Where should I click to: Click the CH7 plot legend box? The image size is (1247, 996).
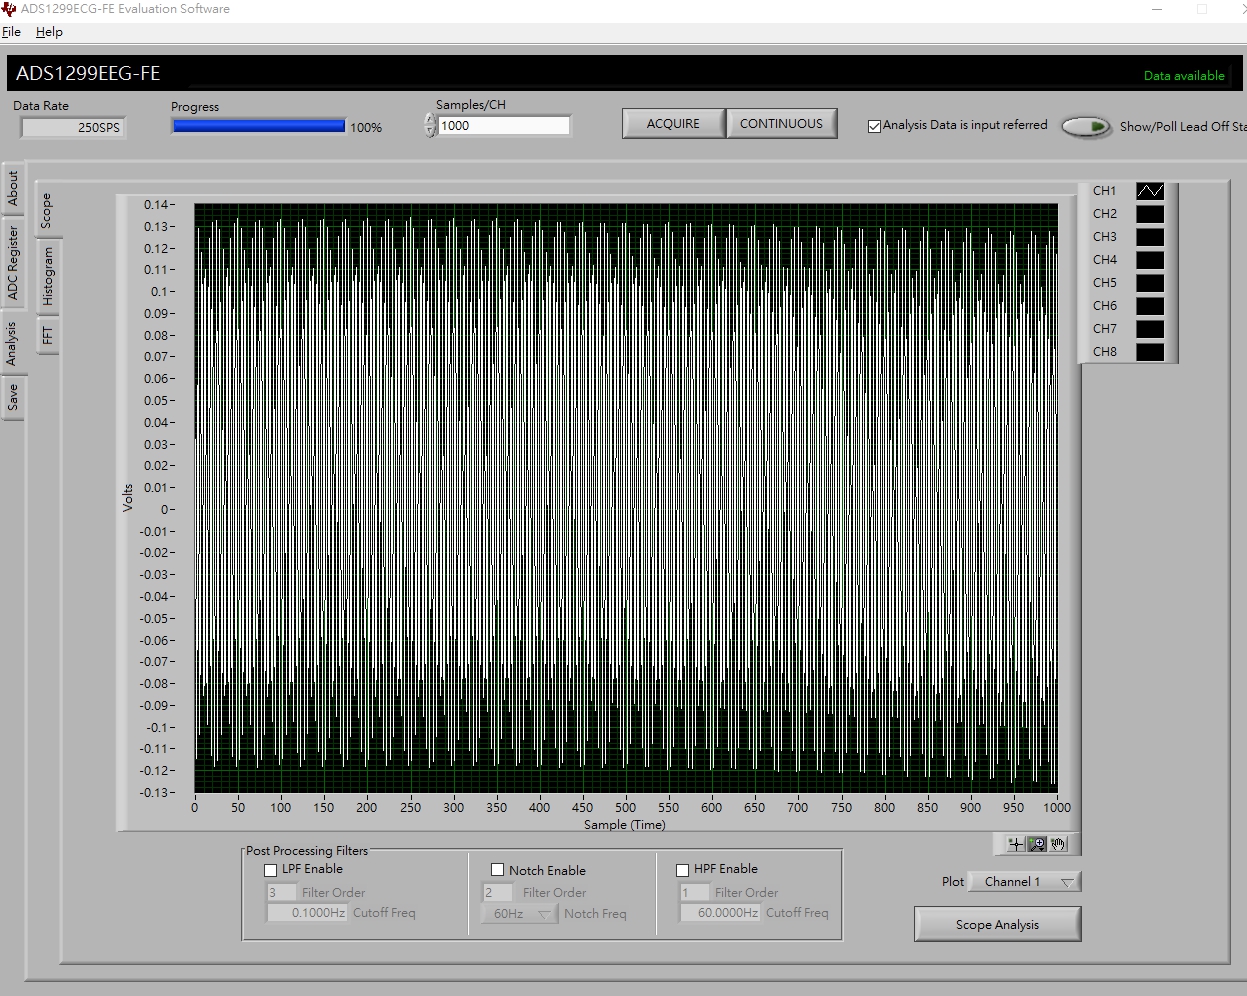[1150, 329]
